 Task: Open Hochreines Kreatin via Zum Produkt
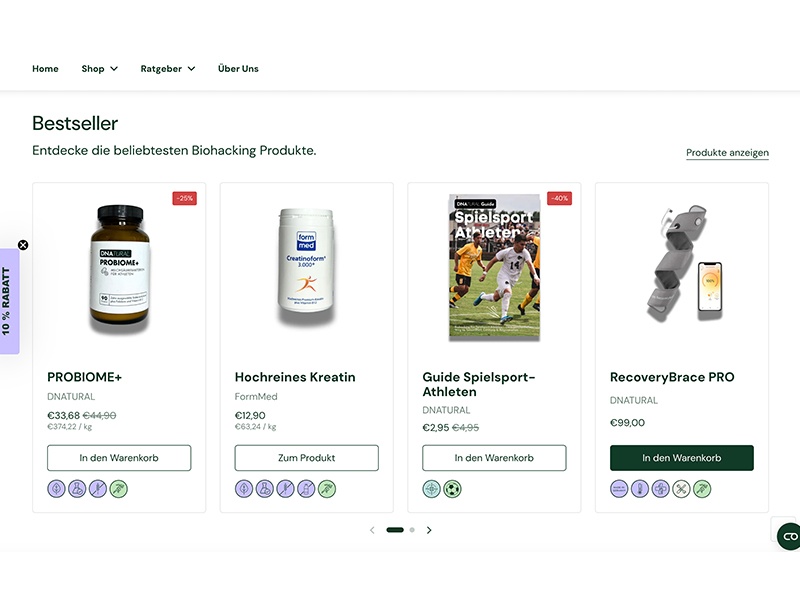tap(306, 458)
